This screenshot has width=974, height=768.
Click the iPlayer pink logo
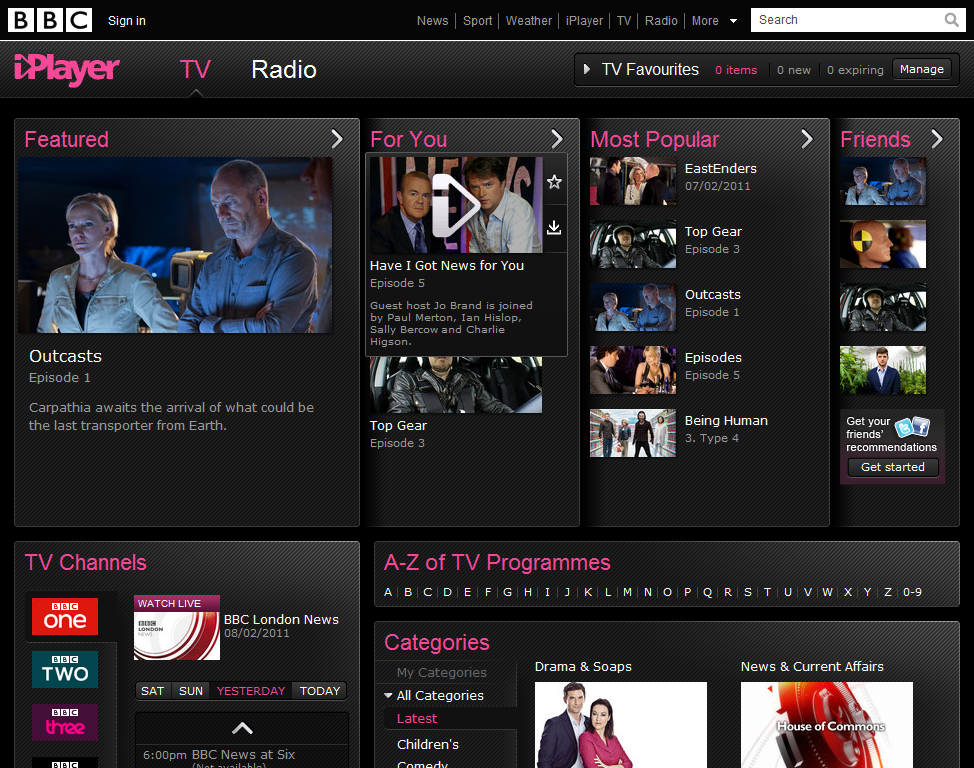(67, 70)
